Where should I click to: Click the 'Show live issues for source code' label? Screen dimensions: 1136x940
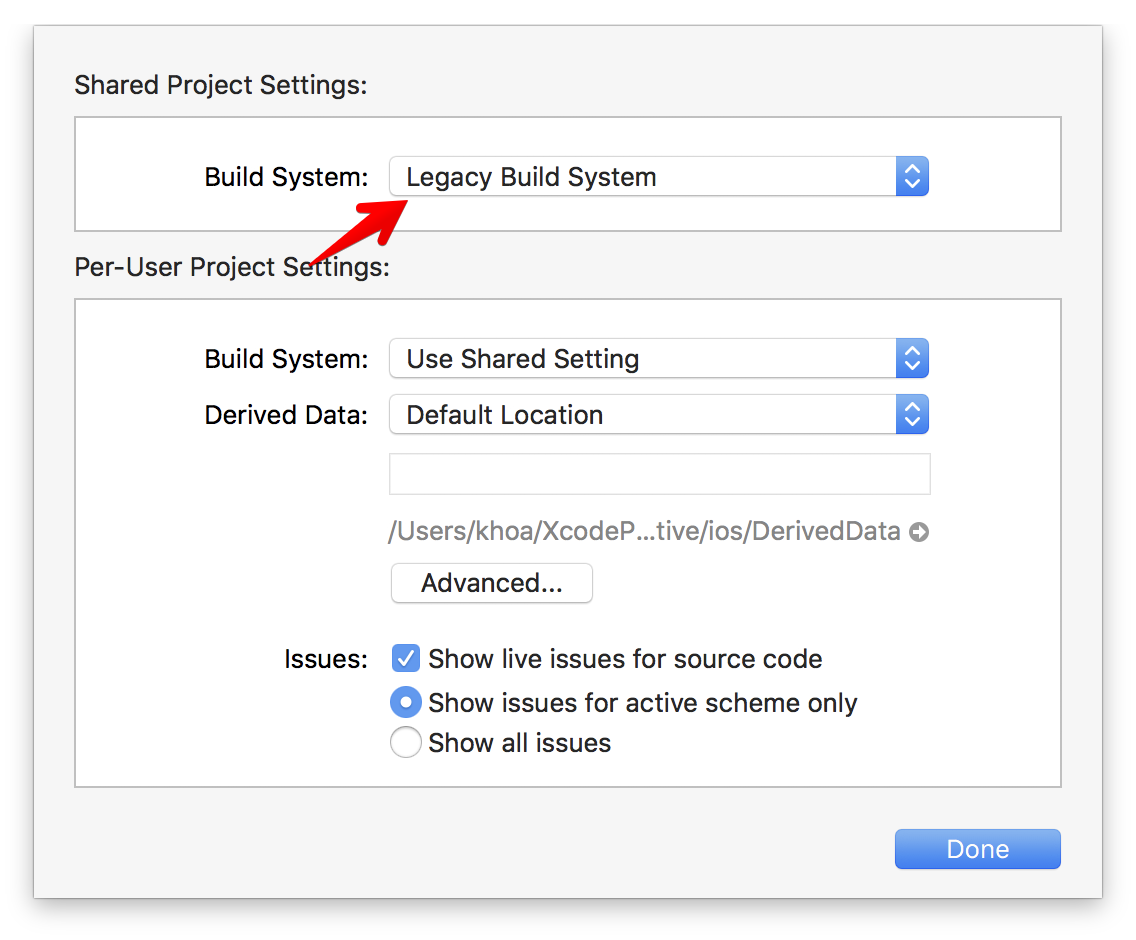pyautogui.click(x=625, y=659)
